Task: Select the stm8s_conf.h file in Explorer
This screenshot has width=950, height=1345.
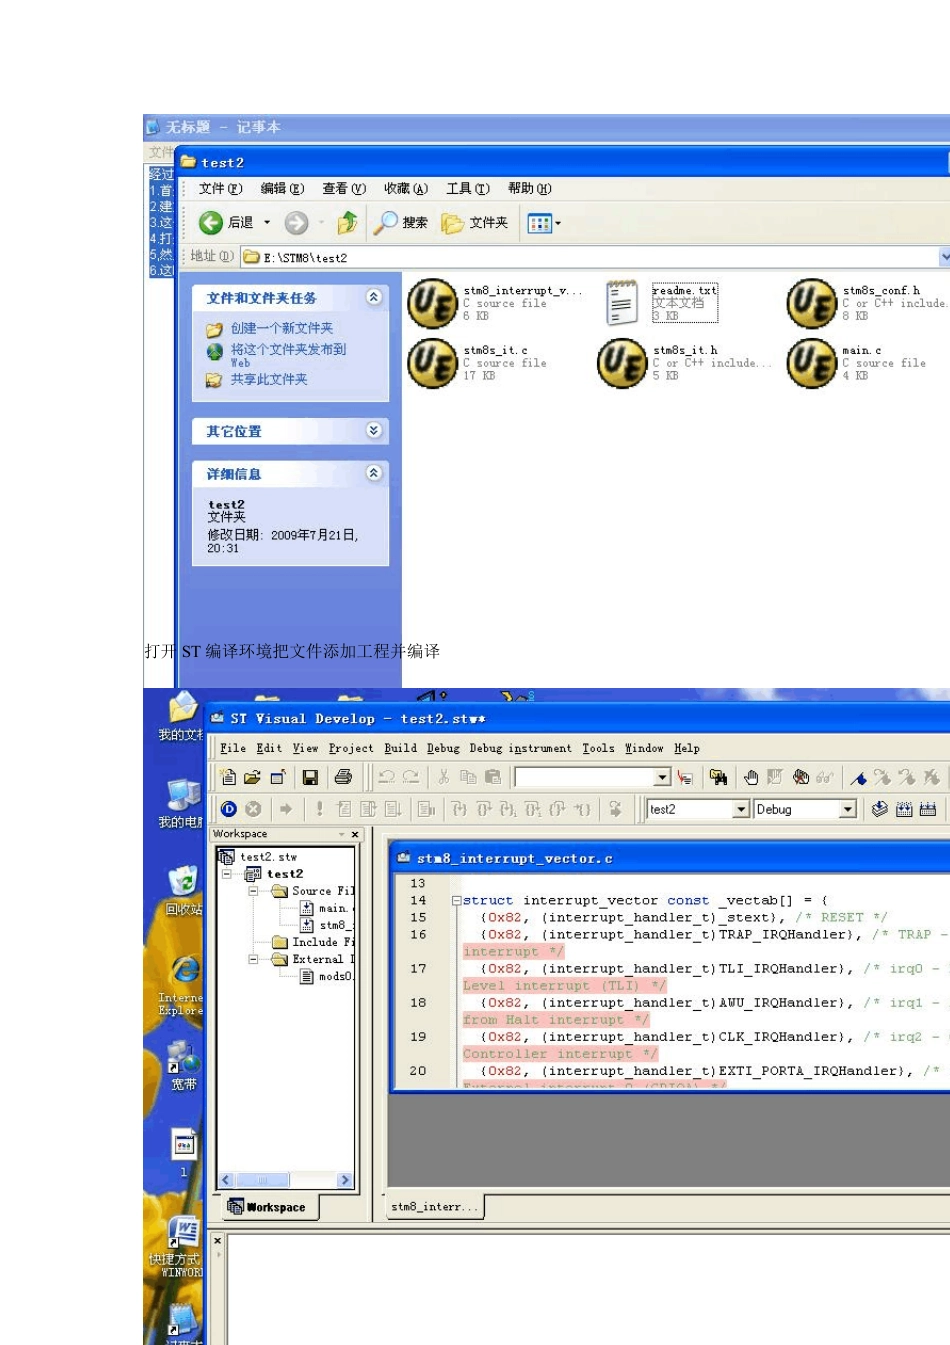Action: coord(811,303)
